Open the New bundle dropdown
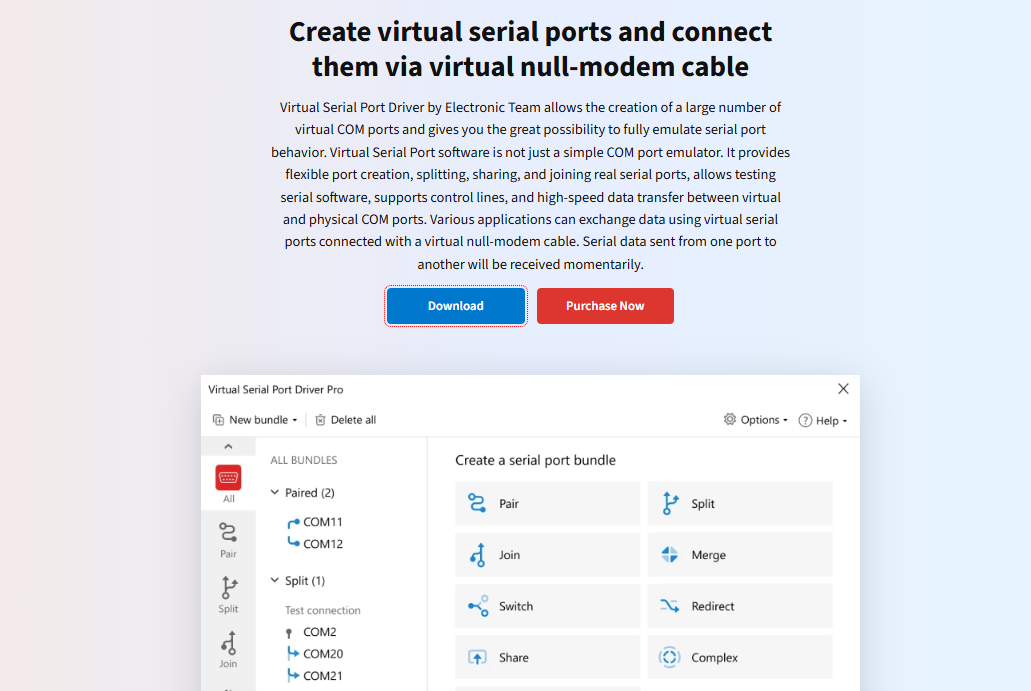1031x691 pixels. coord(256,420)
